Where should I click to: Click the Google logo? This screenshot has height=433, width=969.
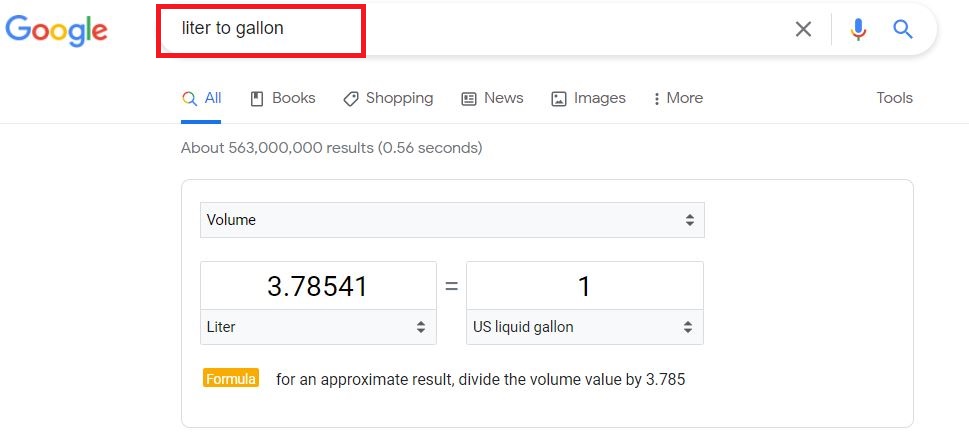point(57,30)
